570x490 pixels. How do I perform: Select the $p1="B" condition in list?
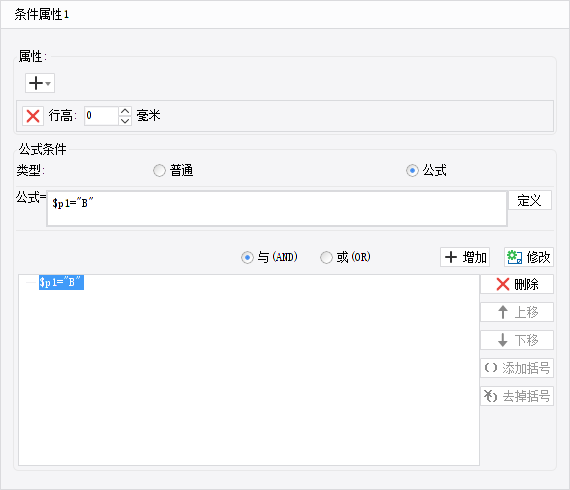tap(61, 282)
